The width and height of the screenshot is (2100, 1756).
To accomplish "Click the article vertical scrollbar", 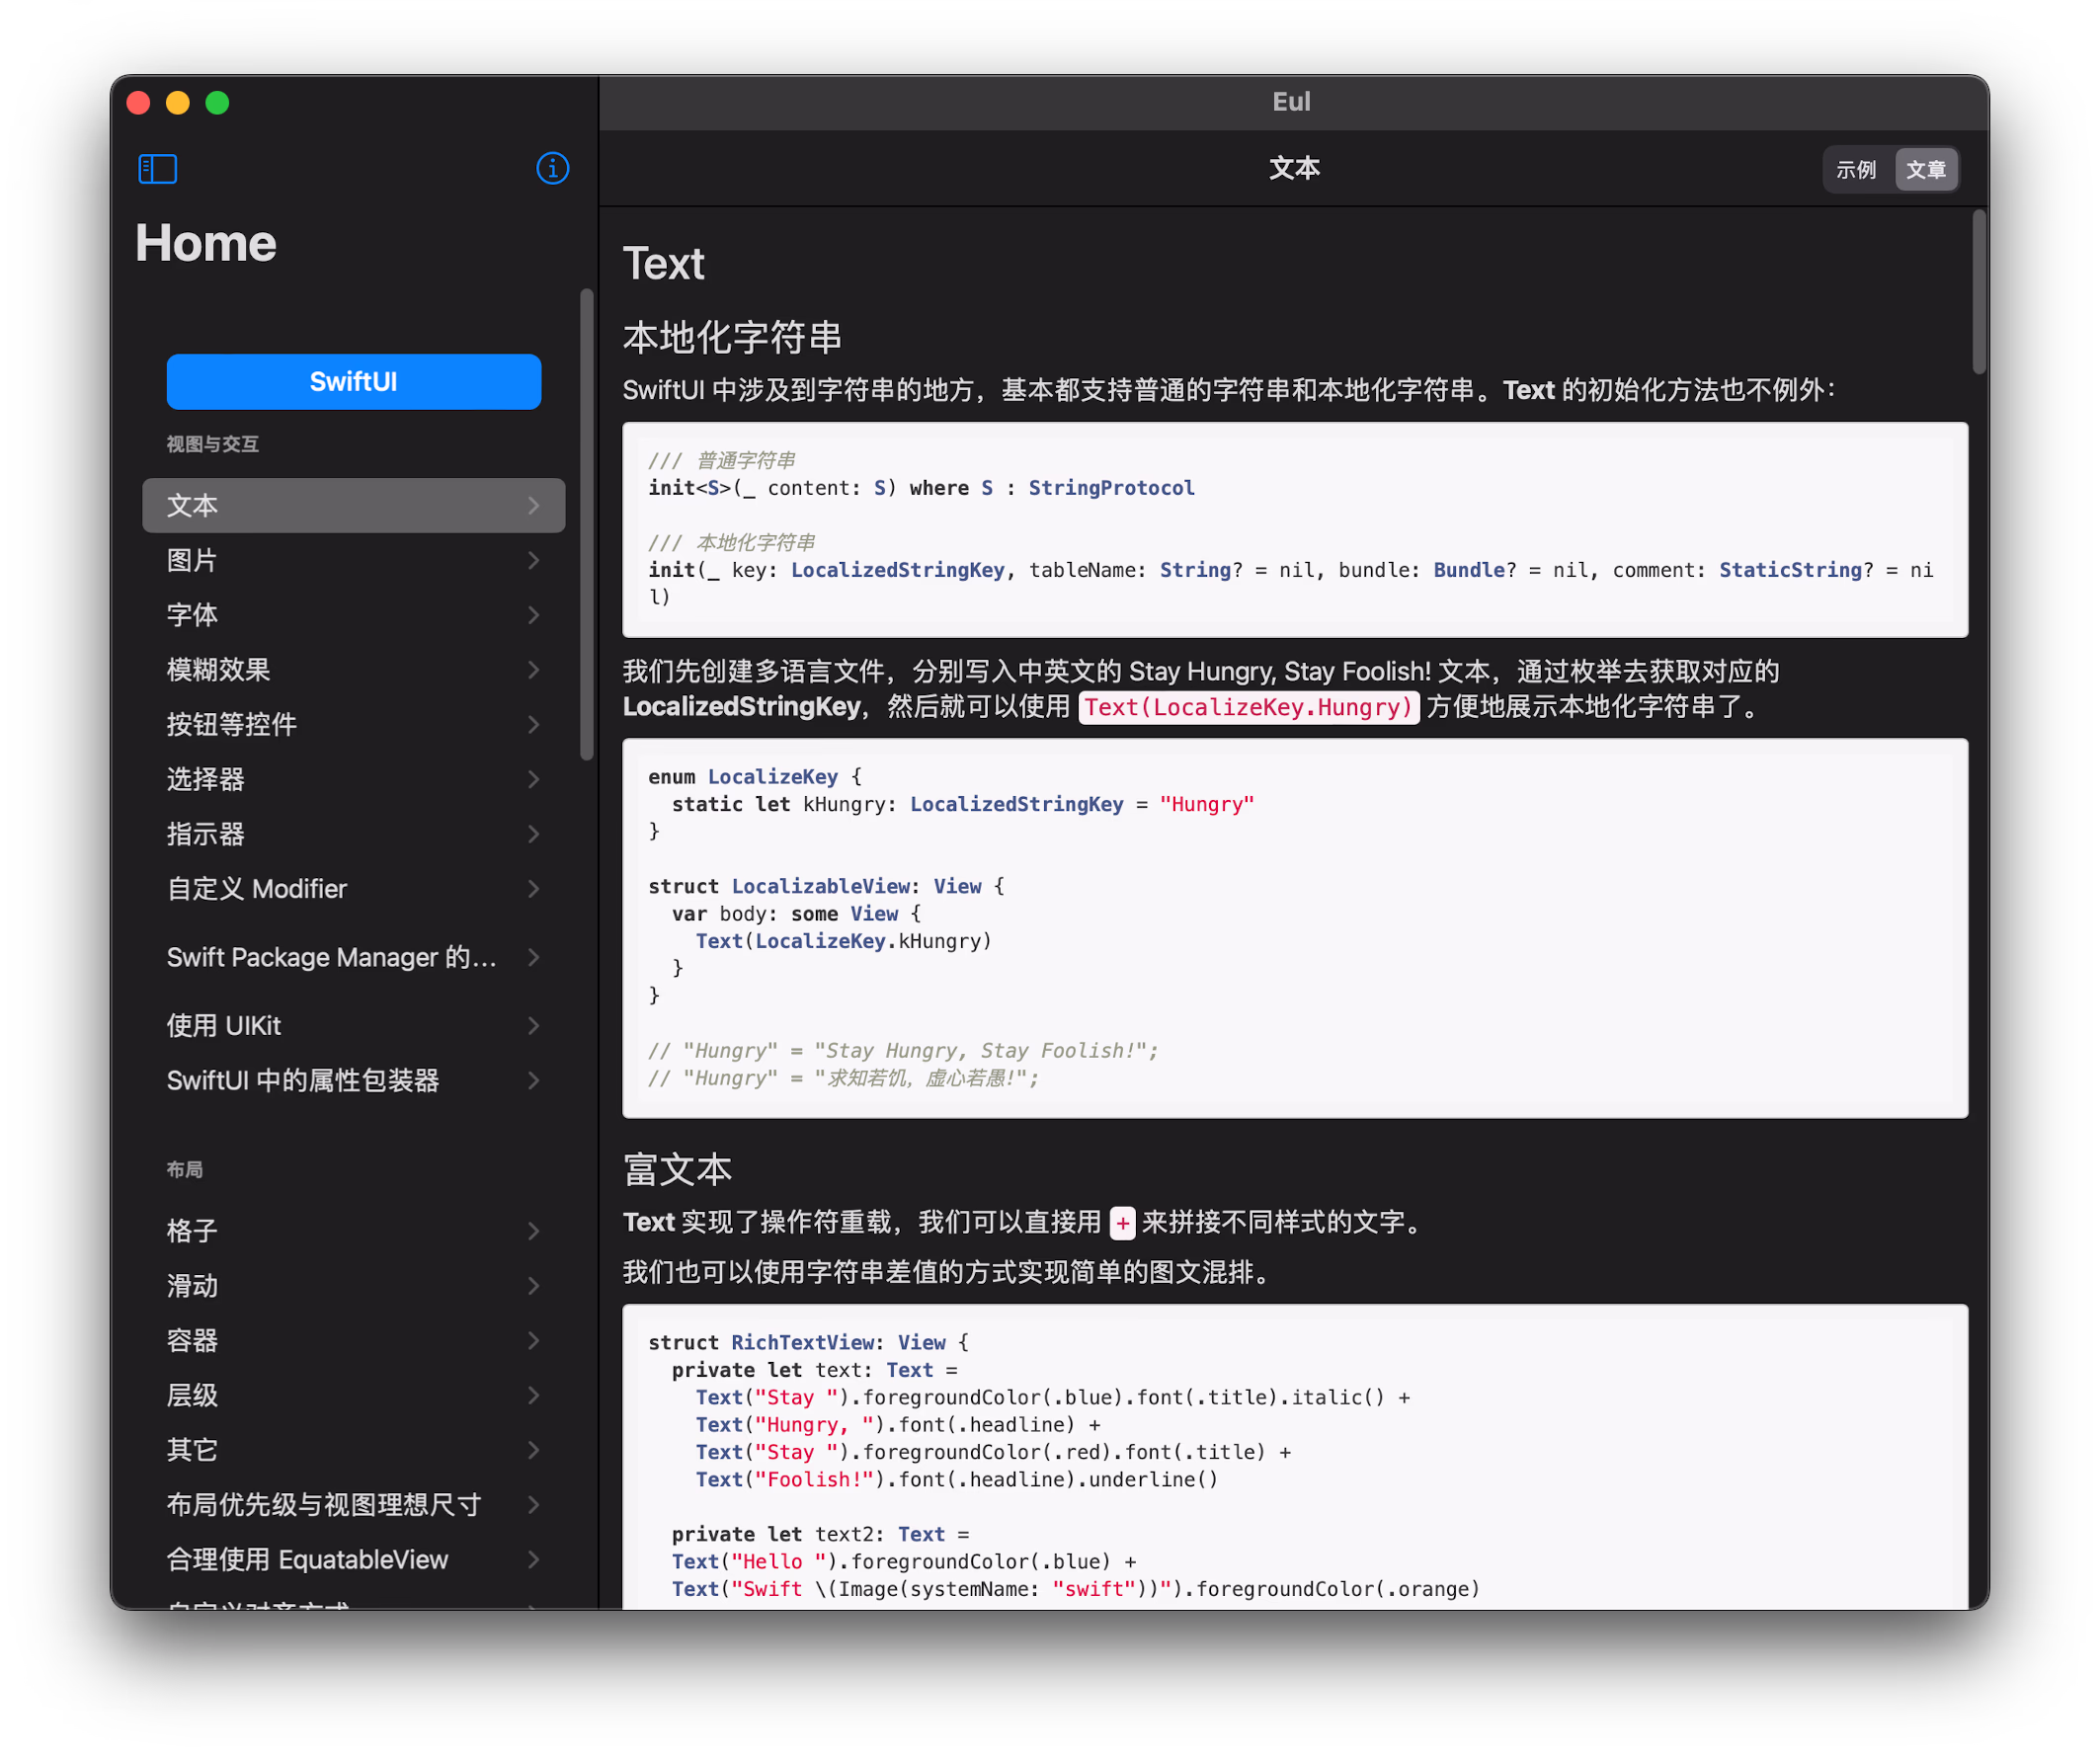I will click(x=1979, y=292).
